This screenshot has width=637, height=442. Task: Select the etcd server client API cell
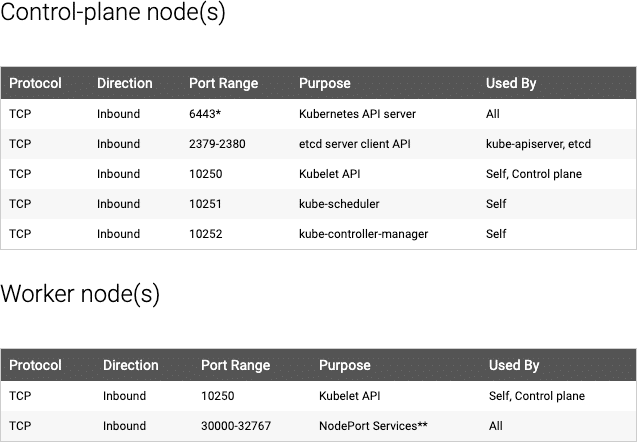click(x=354, y=144)
